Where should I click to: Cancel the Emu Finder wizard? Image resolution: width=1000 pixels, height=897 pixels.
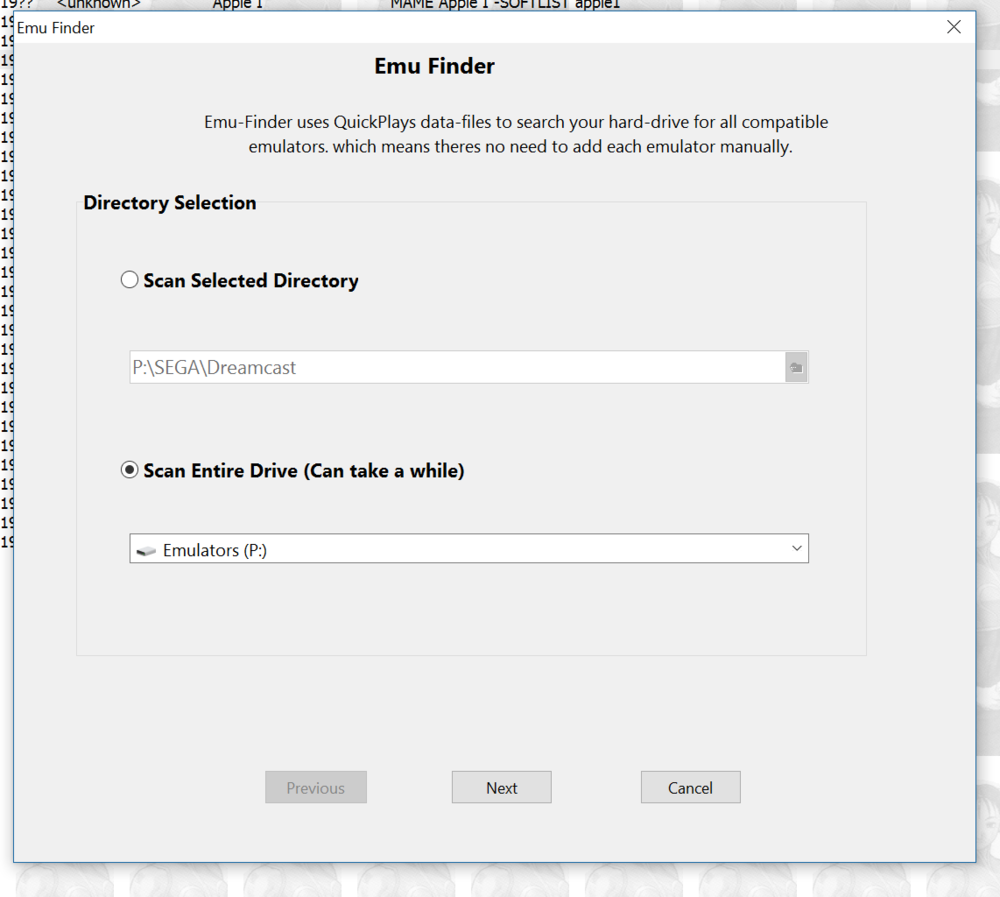pyautogui.click(x=690, y=788)
